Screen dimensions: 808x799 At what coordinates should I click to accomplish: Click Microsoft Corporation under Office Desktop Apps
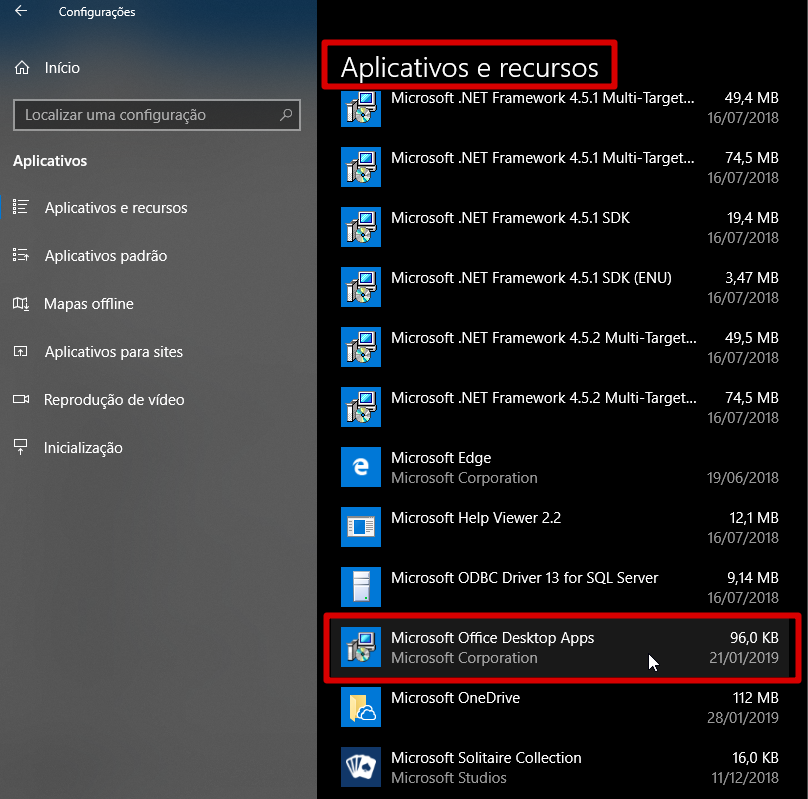(x=464, y=658)
